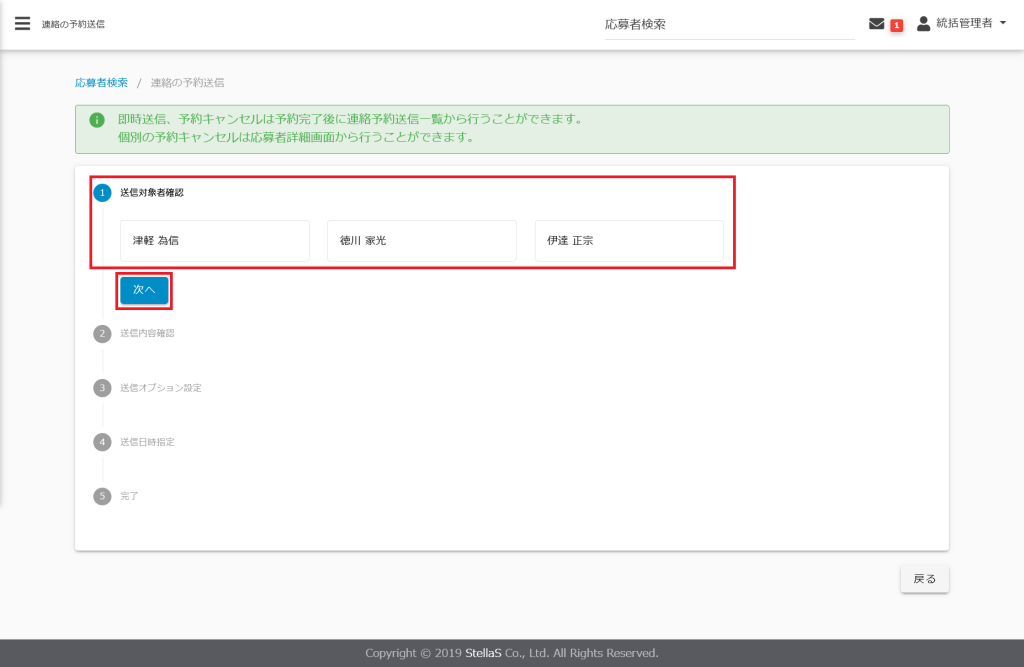Click the user profile silhouette icon
Screen dimensions: 1024x667
point(923,23)
